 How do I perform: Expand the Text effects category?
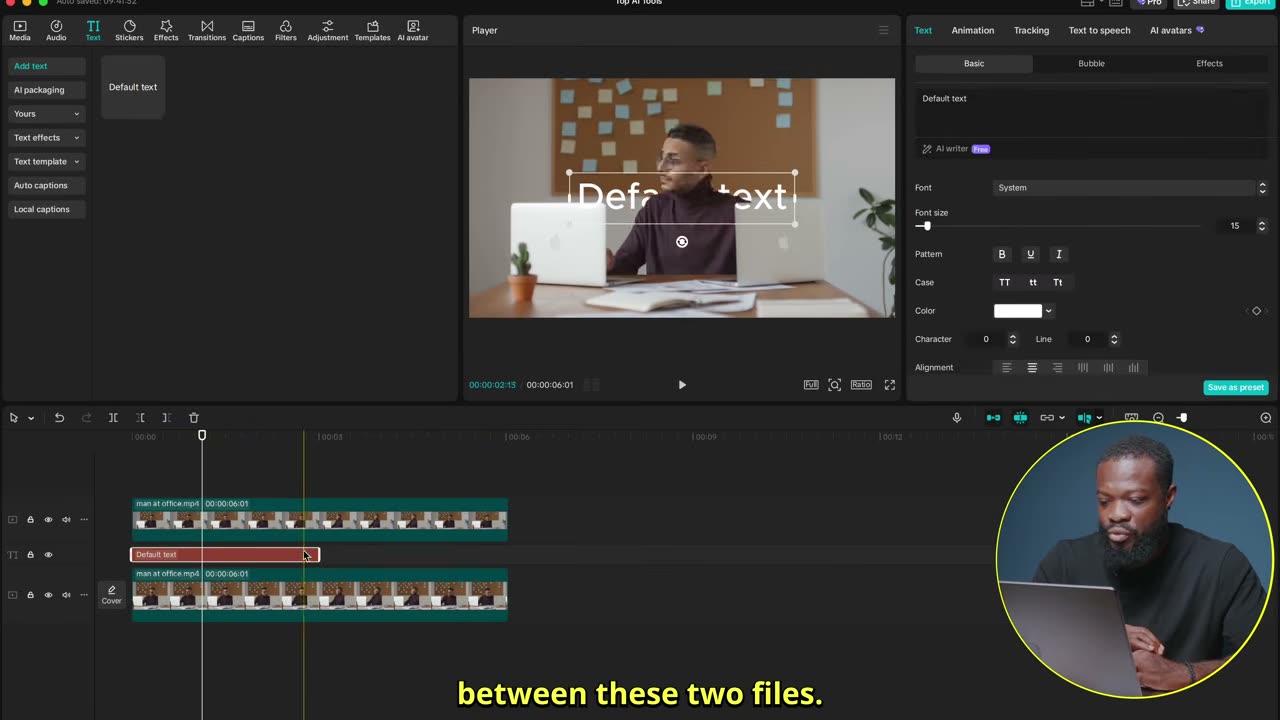(47, 138)
